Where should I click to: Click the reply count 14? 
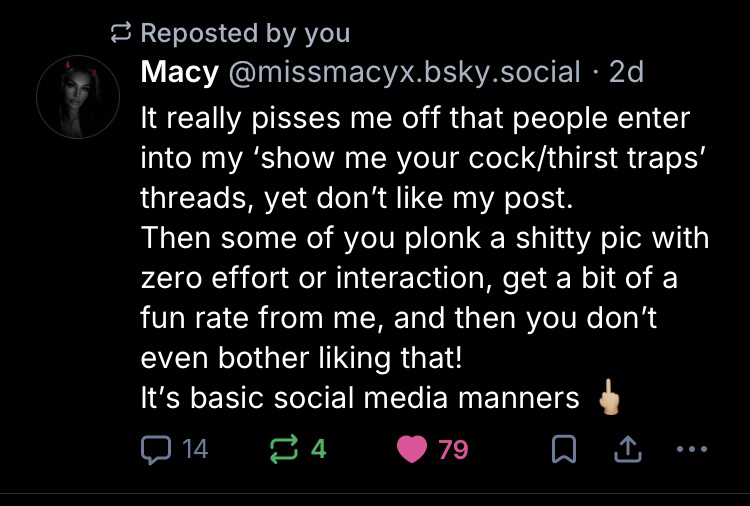tap(195, 450)
